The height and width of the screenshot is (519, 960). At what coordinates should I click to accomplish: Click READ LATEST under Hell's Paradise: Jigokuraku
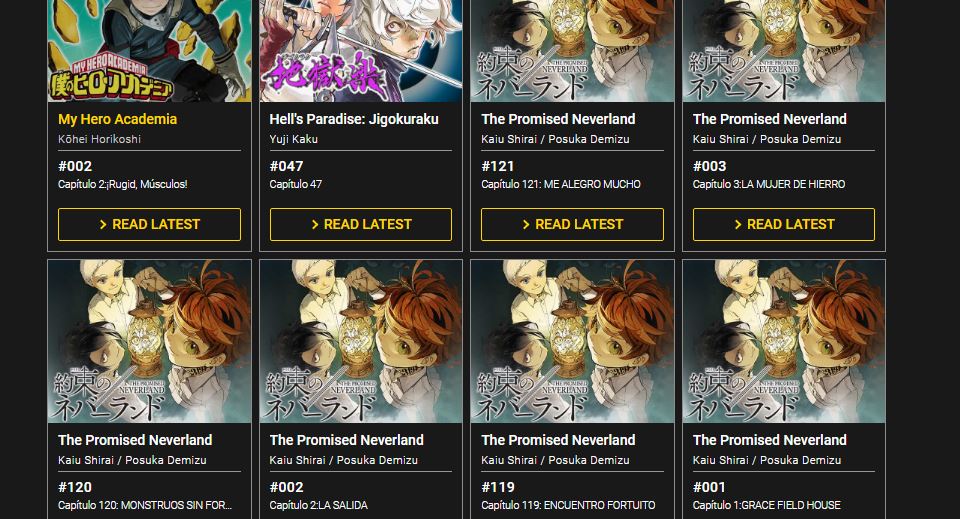click(361, 225)
